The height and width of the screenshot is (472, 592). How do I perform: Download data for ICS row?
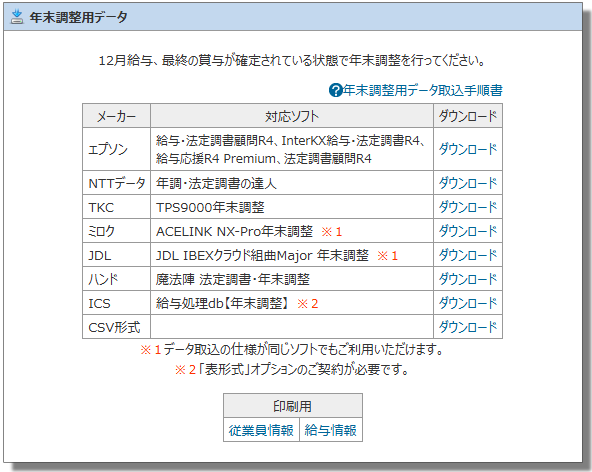(468, 303)
